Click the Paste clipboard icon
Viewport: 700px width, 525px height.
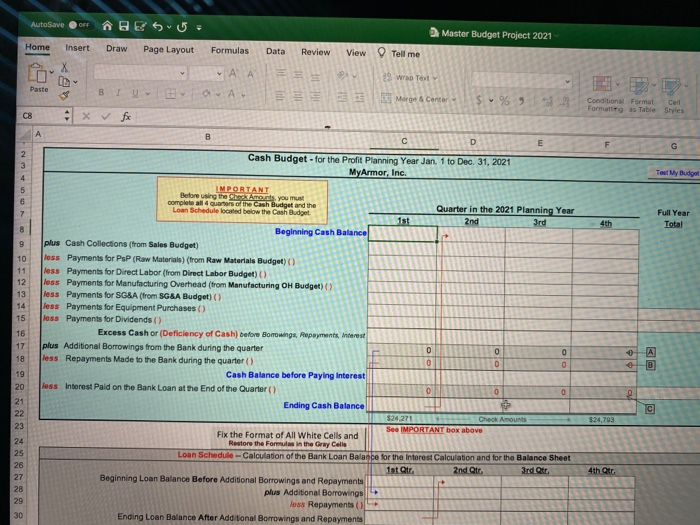pyautogui.click(x=38, y=73)
